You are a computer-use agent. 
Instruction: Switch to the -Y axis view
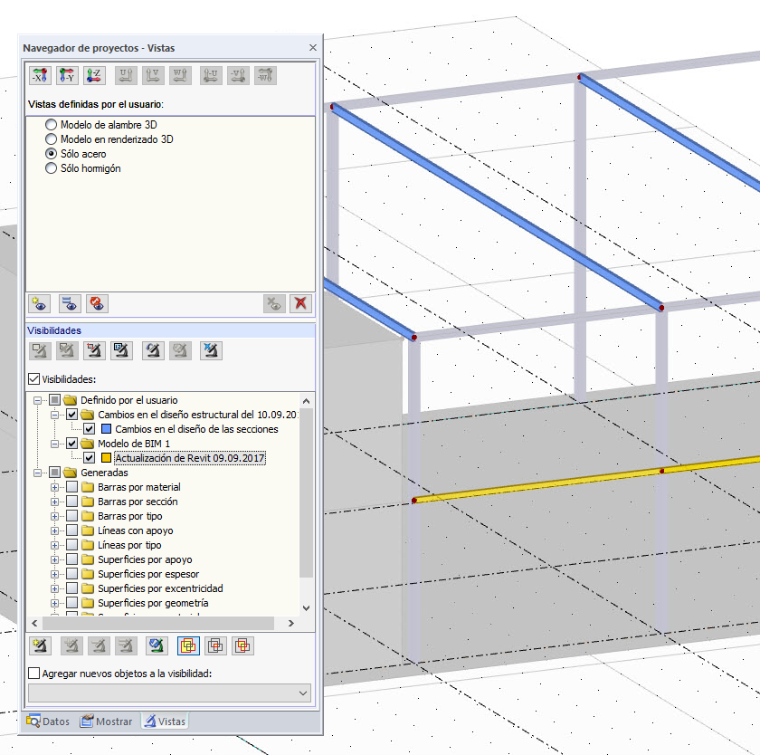[67, 76]
